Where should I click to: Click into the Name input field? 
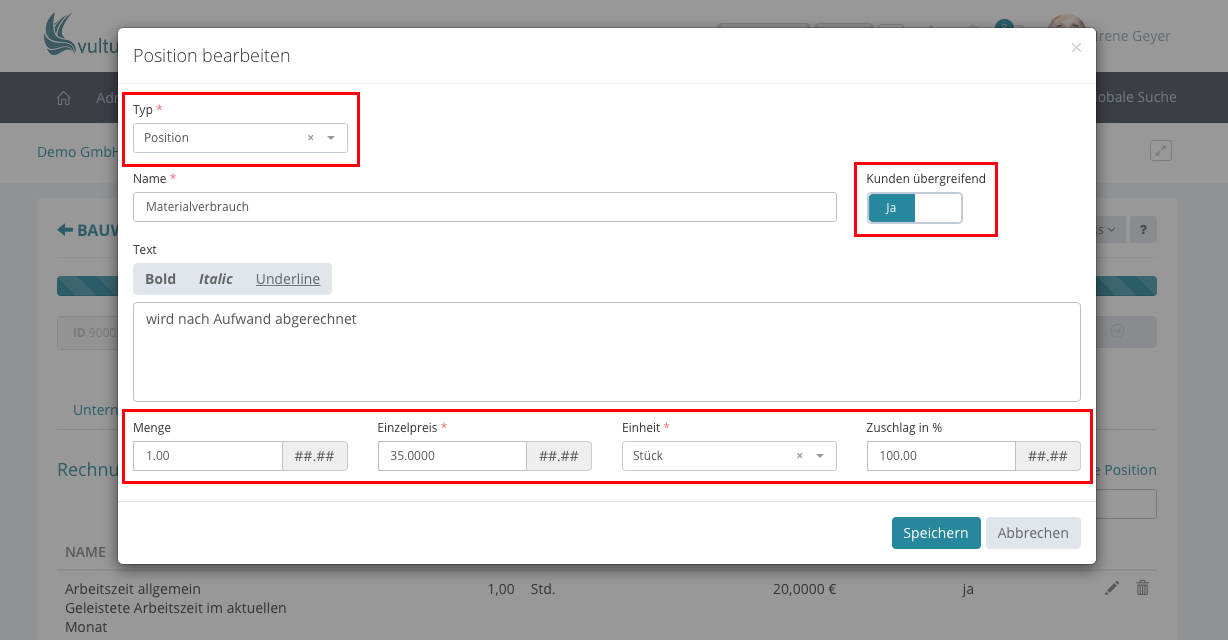click(x=484, y=207)
